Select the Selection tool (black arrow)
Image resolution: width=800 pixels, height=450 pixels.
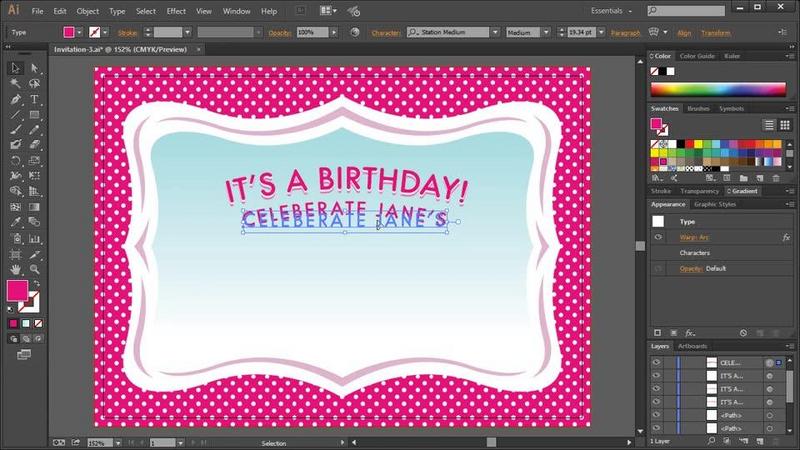(15, 68)
